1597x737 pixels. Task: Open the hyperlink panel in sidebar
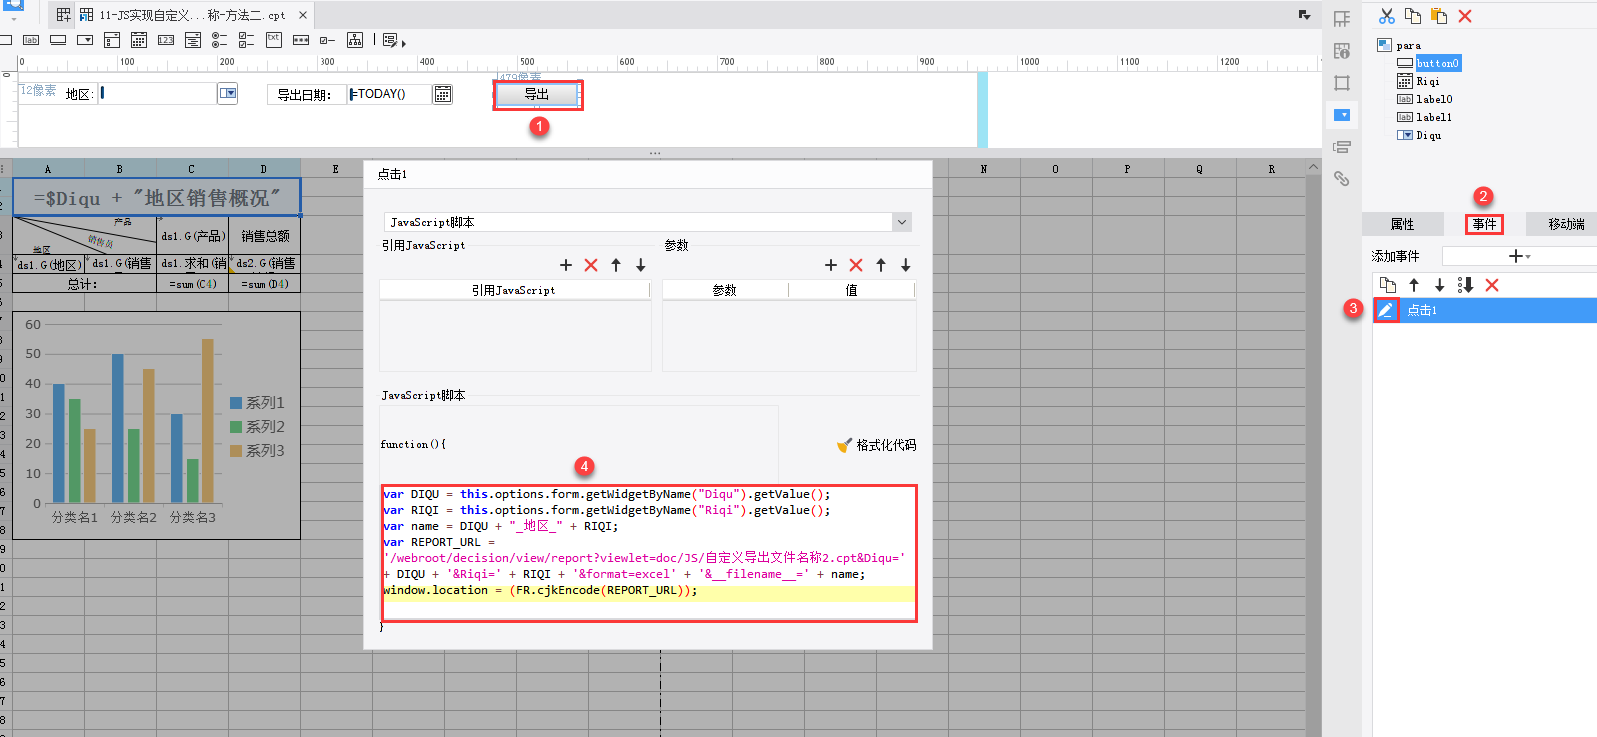click(1342, 179)
